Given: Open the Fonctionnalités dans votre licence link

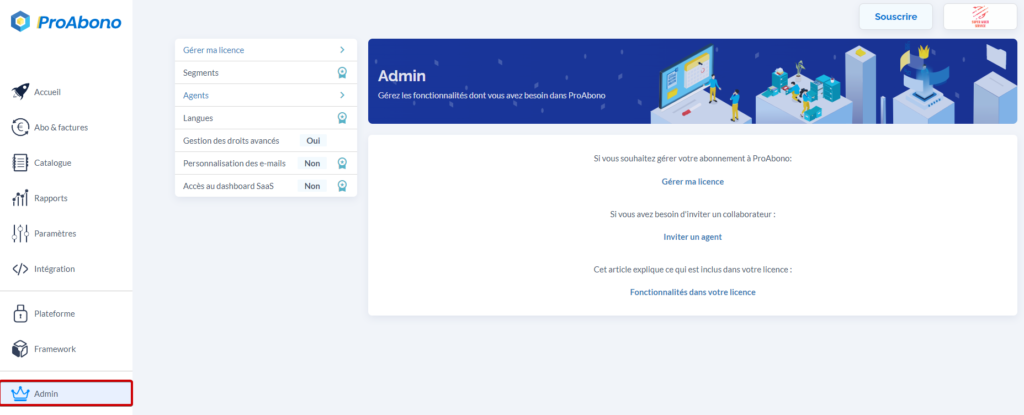Looking at the screenshot, I should click(692, 292).
